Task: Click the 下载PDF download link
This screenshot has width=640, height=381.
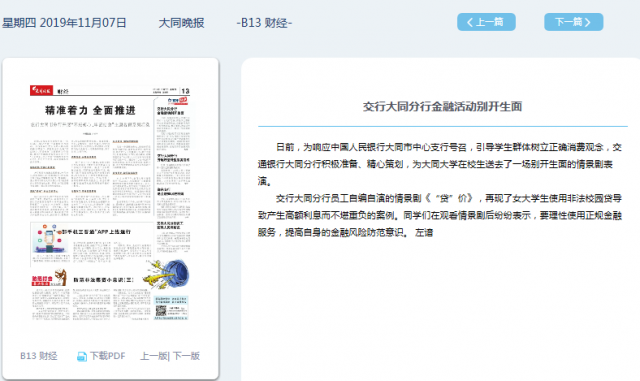Action: [108, 356]
